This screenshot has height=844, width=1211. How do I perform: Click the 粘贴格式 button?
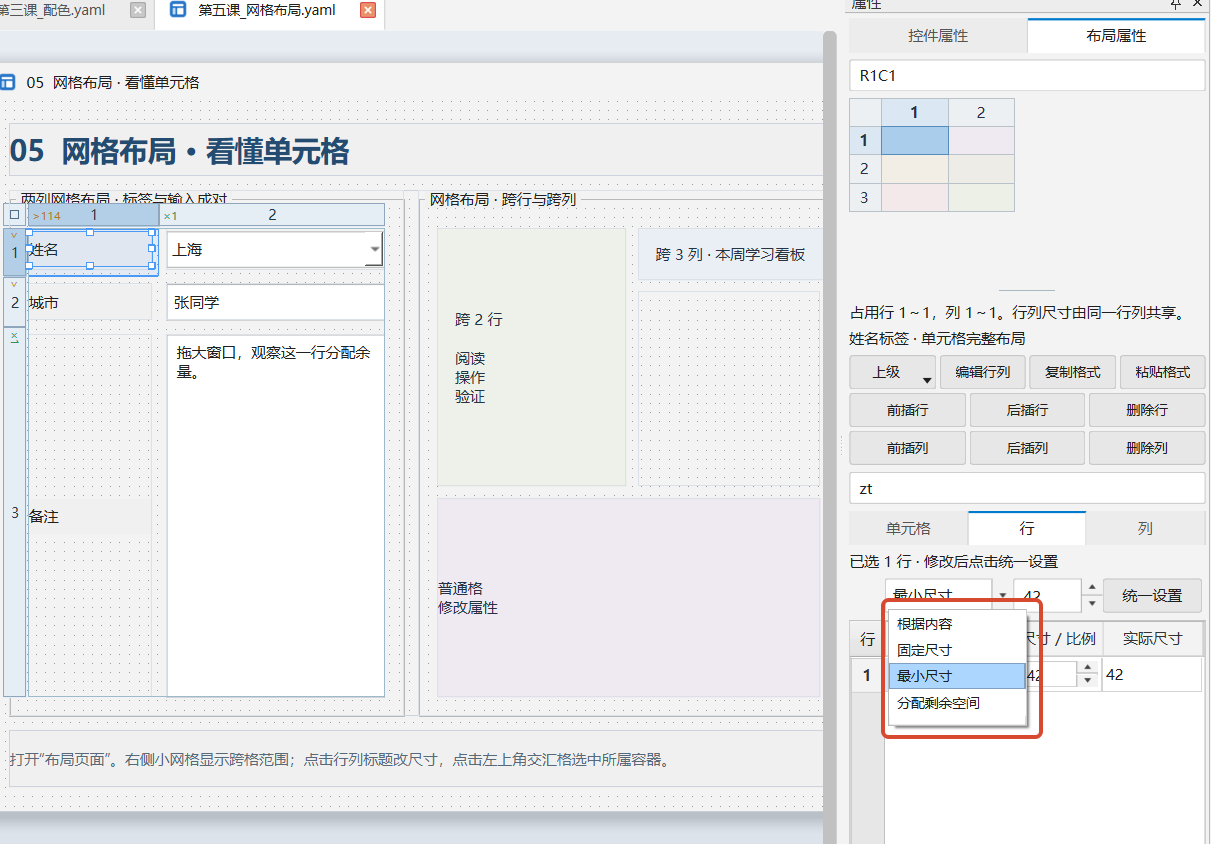1162,372
